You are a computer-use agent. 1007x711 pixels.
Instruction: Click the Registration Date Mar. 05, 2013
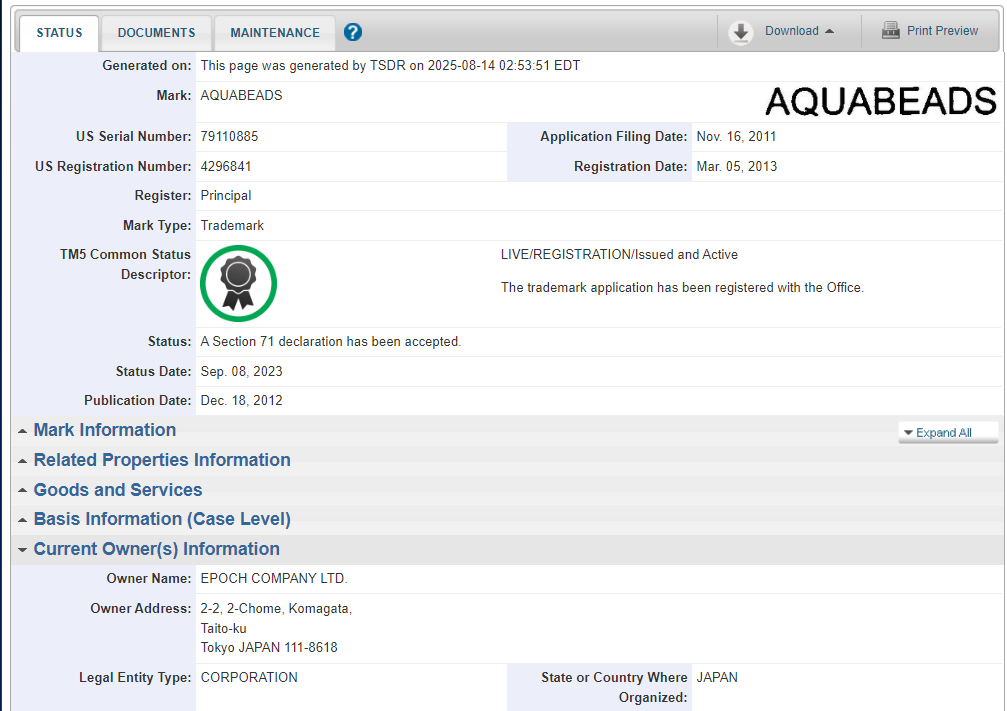[736, 167]
